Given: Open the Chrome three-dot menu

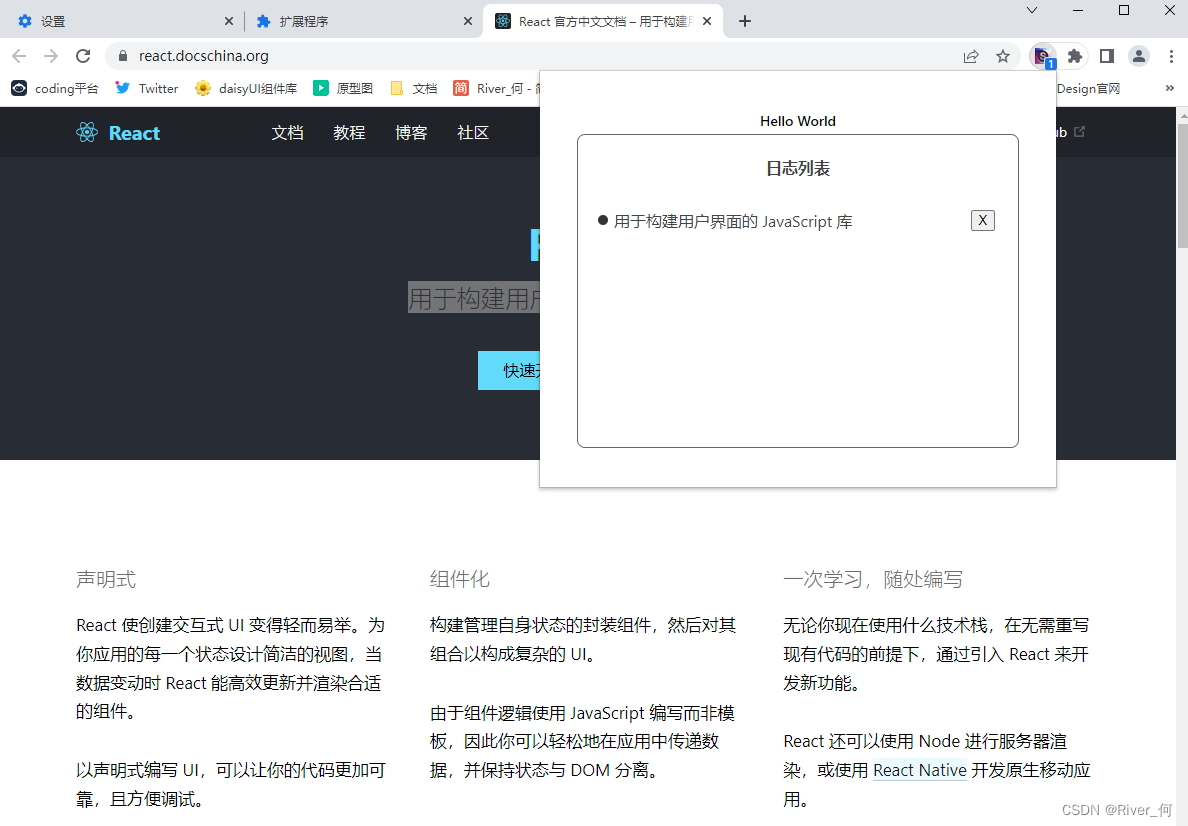Looking at the screenshot, I should click(1171, 56).
